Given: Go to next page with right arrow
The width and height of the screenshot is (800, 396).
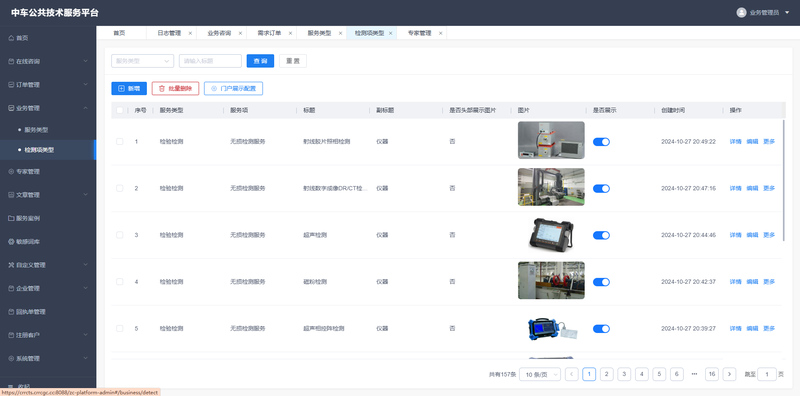Looking at the screenshot, I should tap(730, 374).
